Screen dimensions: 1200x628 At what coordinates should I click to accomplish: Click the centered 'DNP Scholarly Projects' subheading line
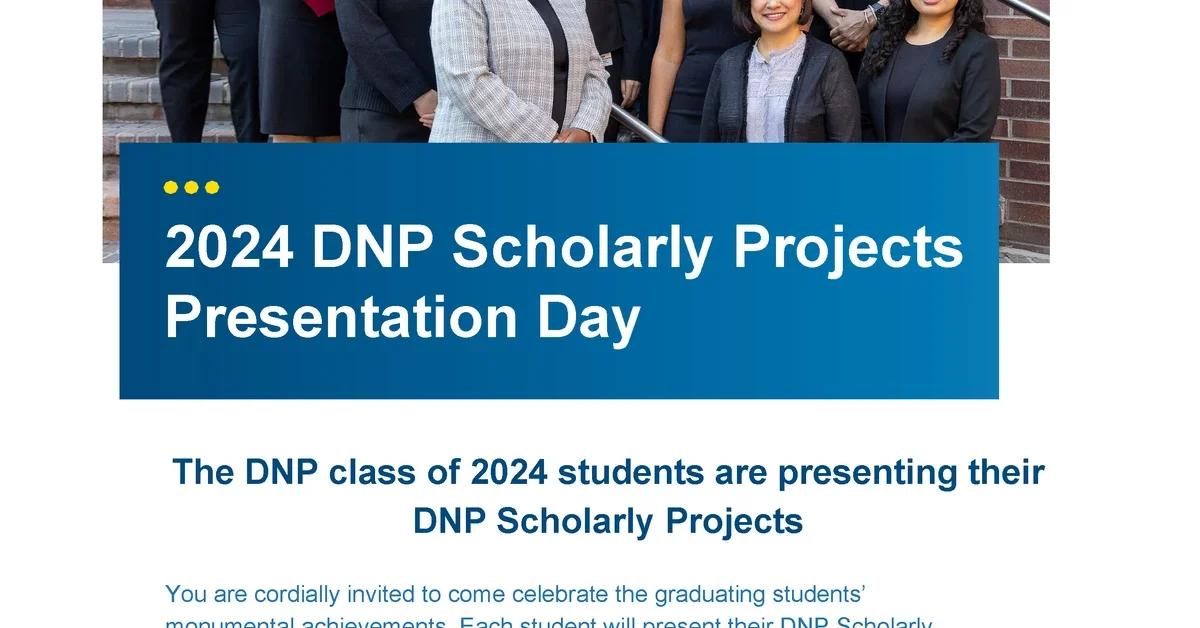coord(608,521)
